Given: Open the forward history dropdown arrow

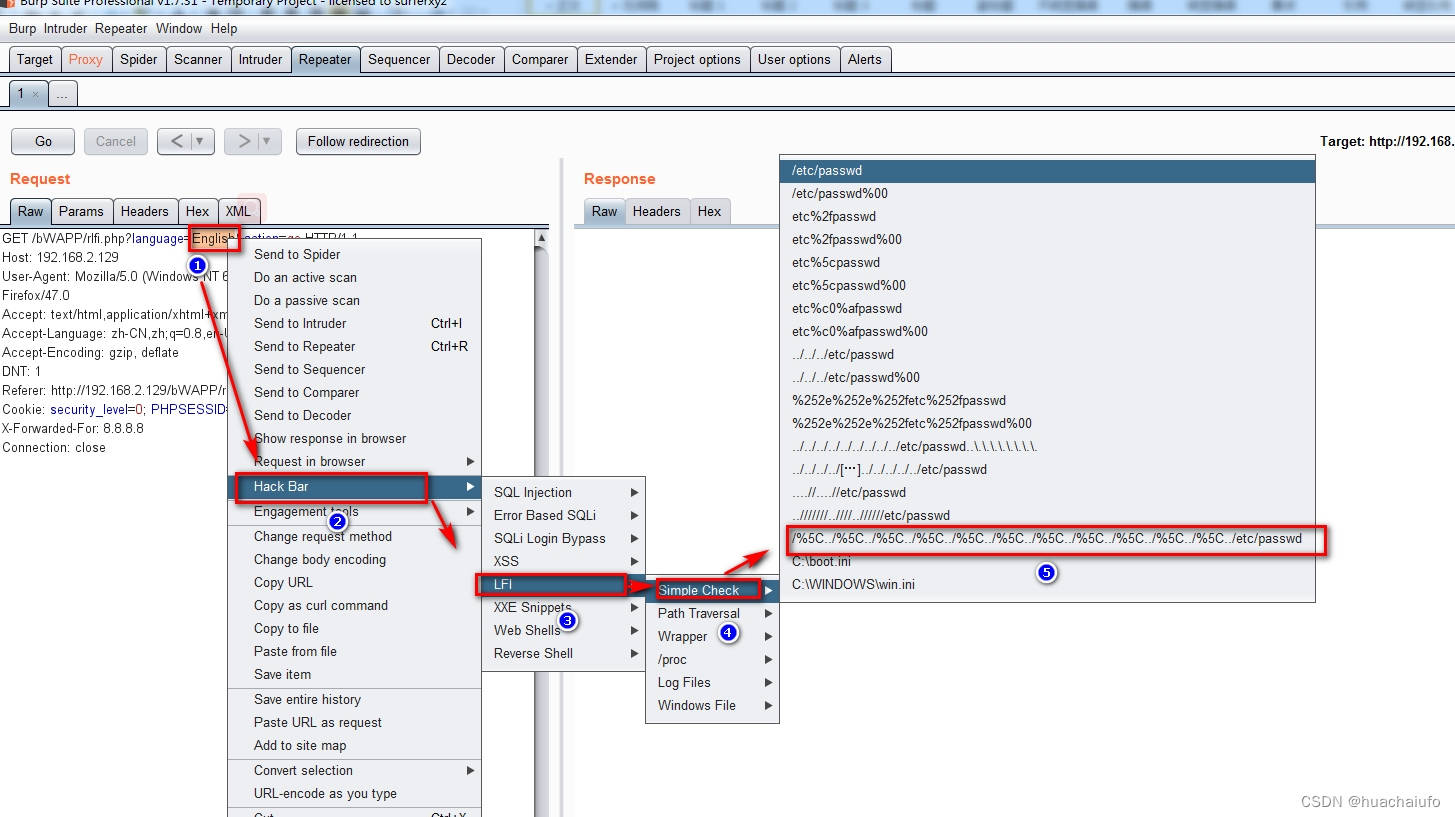Looking at the screenshot, I should (269, 141).
